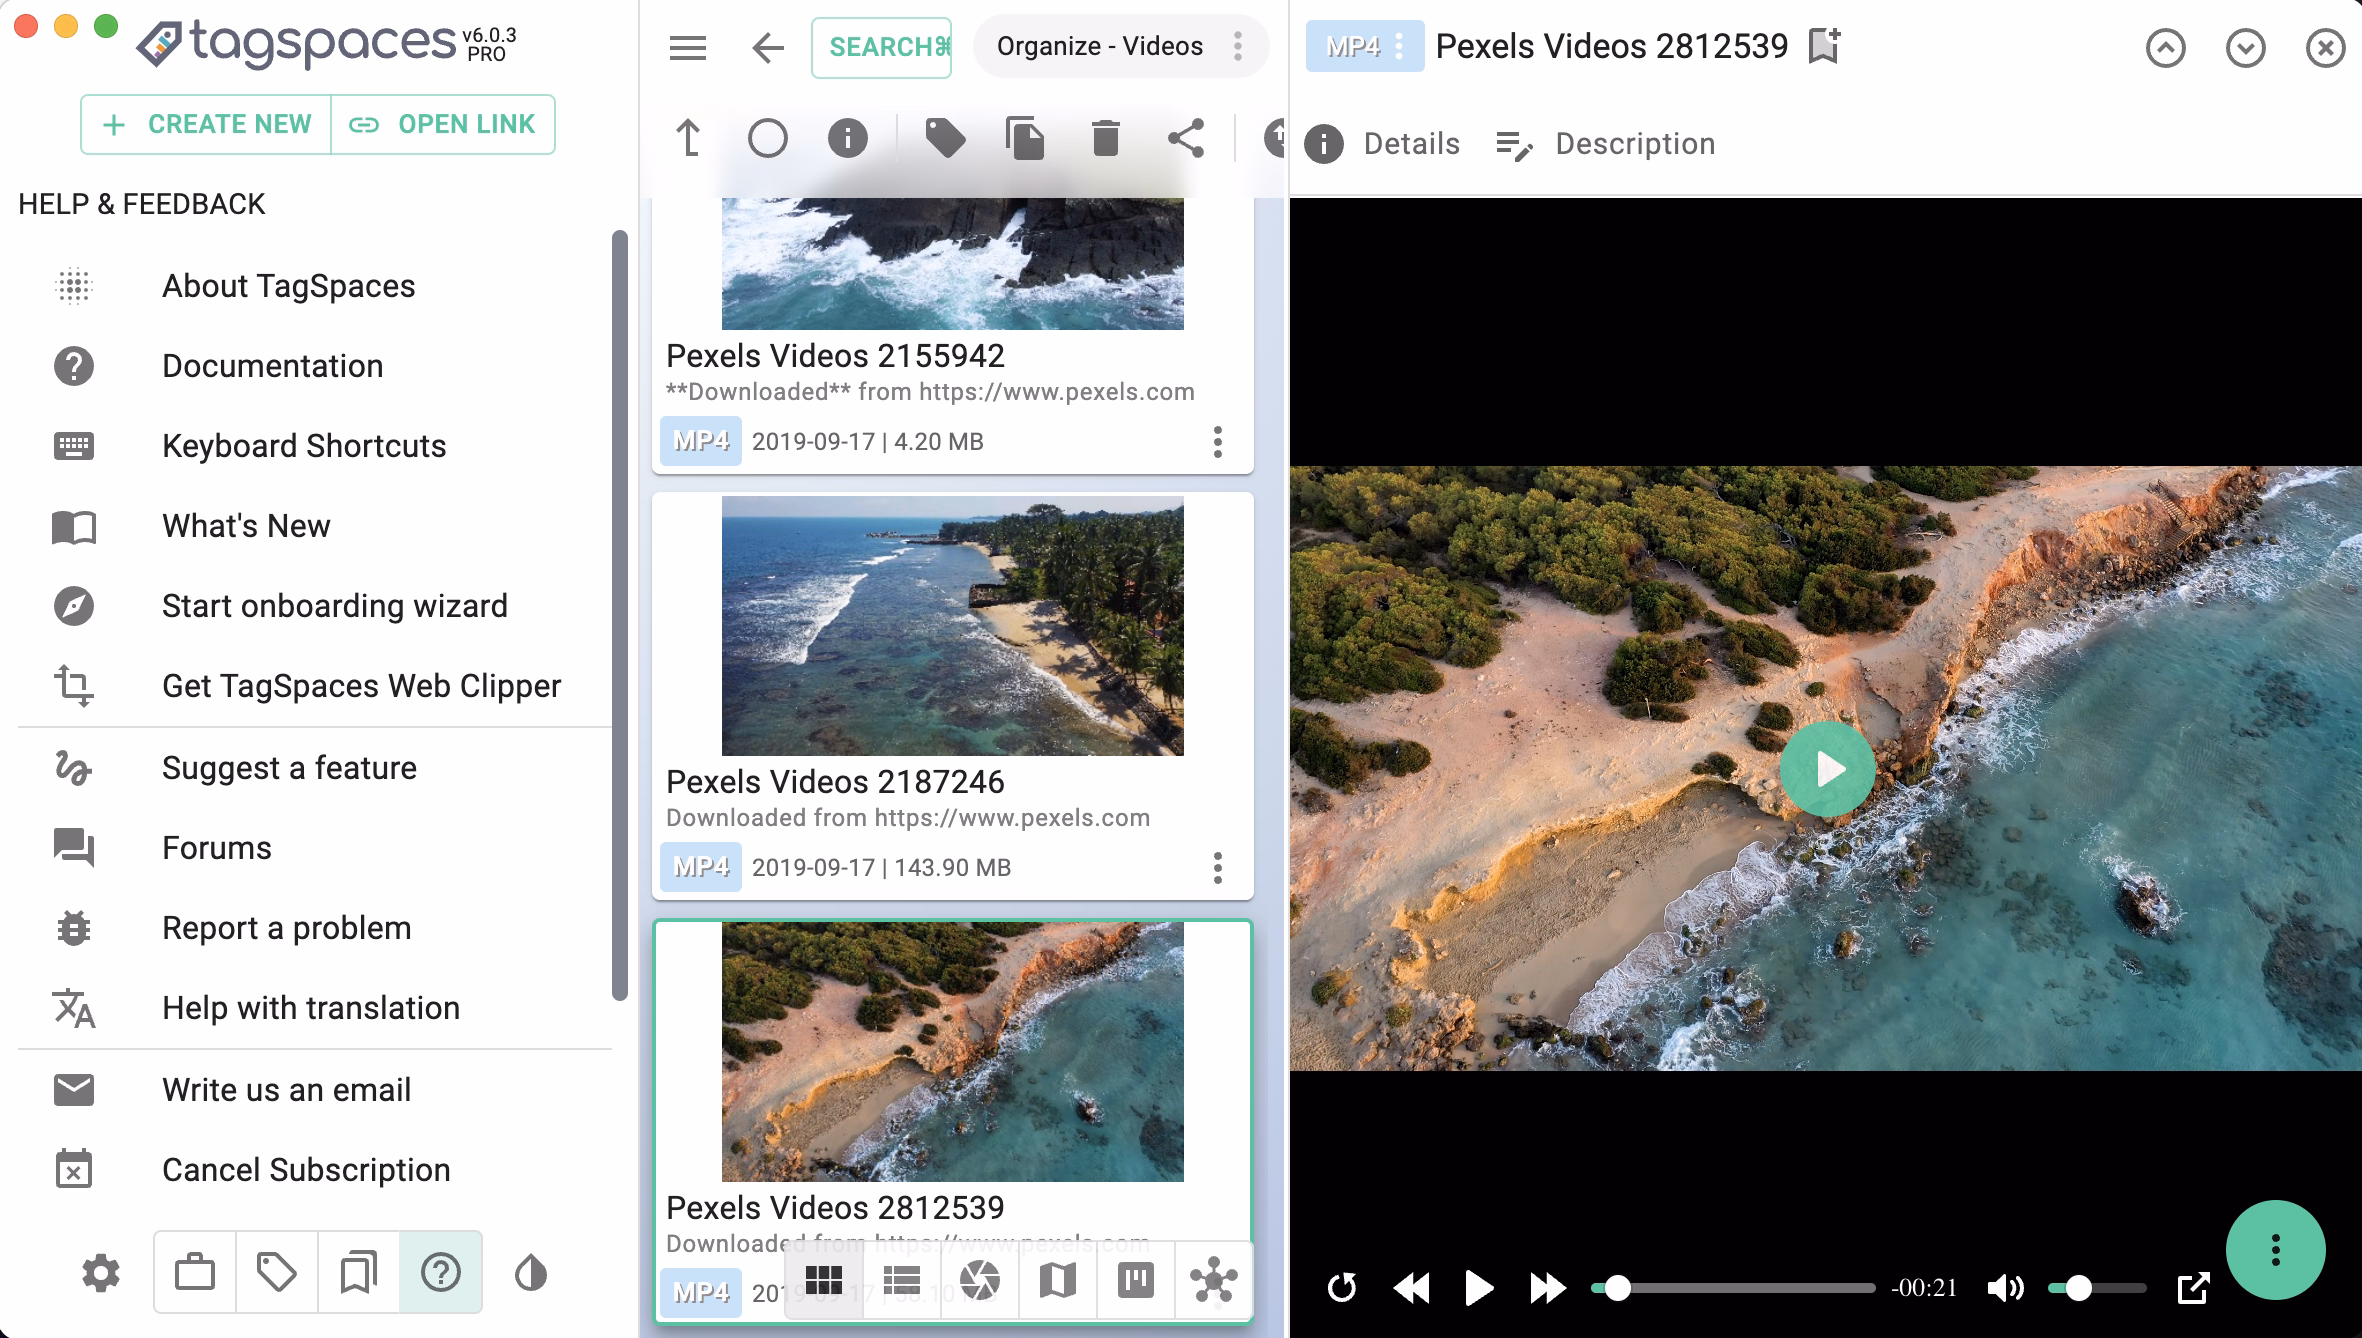The image size is (2362, 1338).
Task: Switch to gallery perspective
Action: [980, 1281]
